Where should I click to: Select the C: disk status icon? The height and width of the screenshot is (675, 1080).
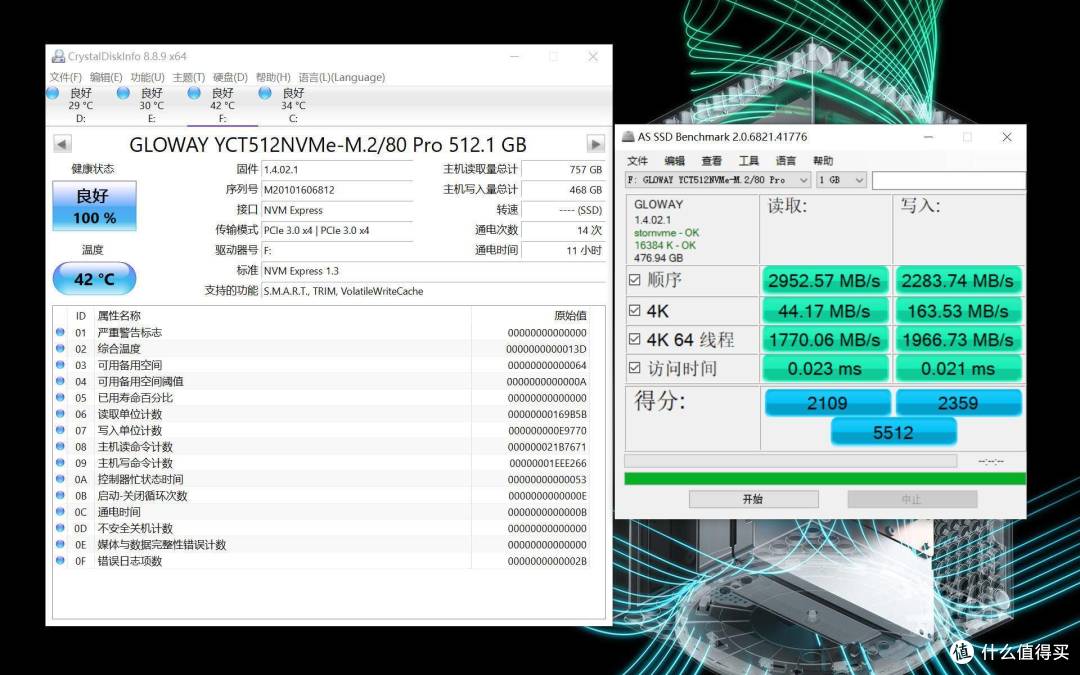264,93
